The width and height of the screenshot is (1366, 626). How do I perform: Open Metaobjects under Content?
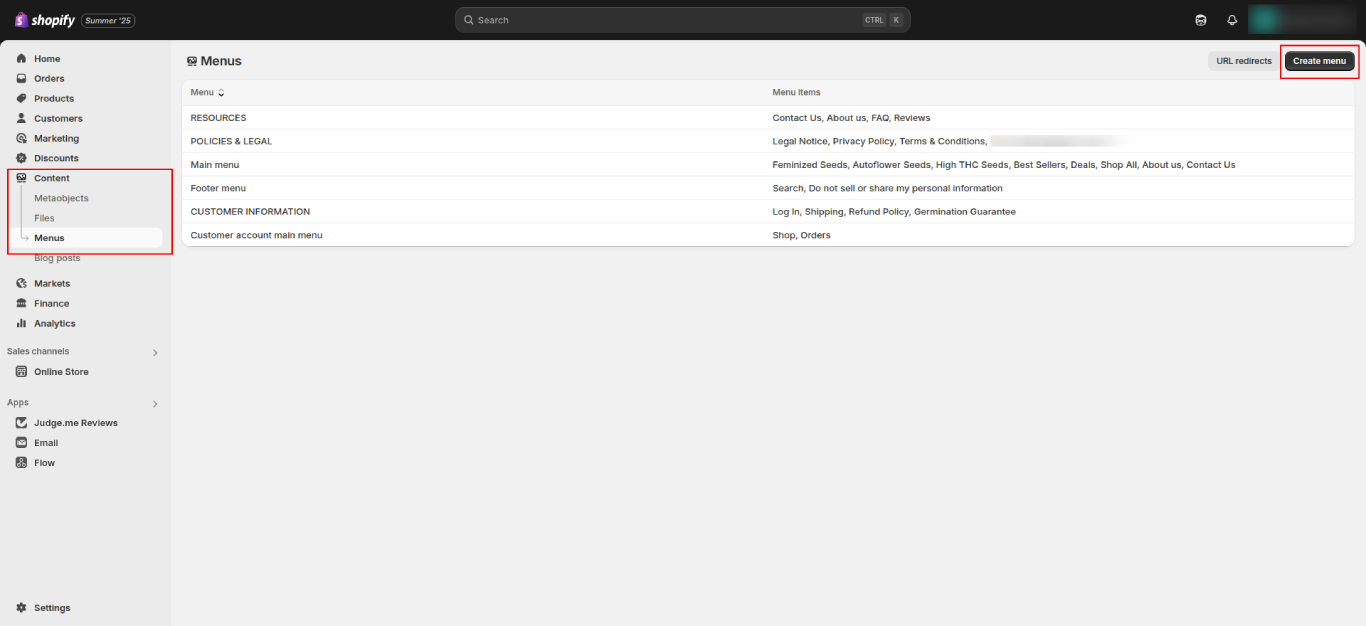pyautogui.click(x=61, y=198)
